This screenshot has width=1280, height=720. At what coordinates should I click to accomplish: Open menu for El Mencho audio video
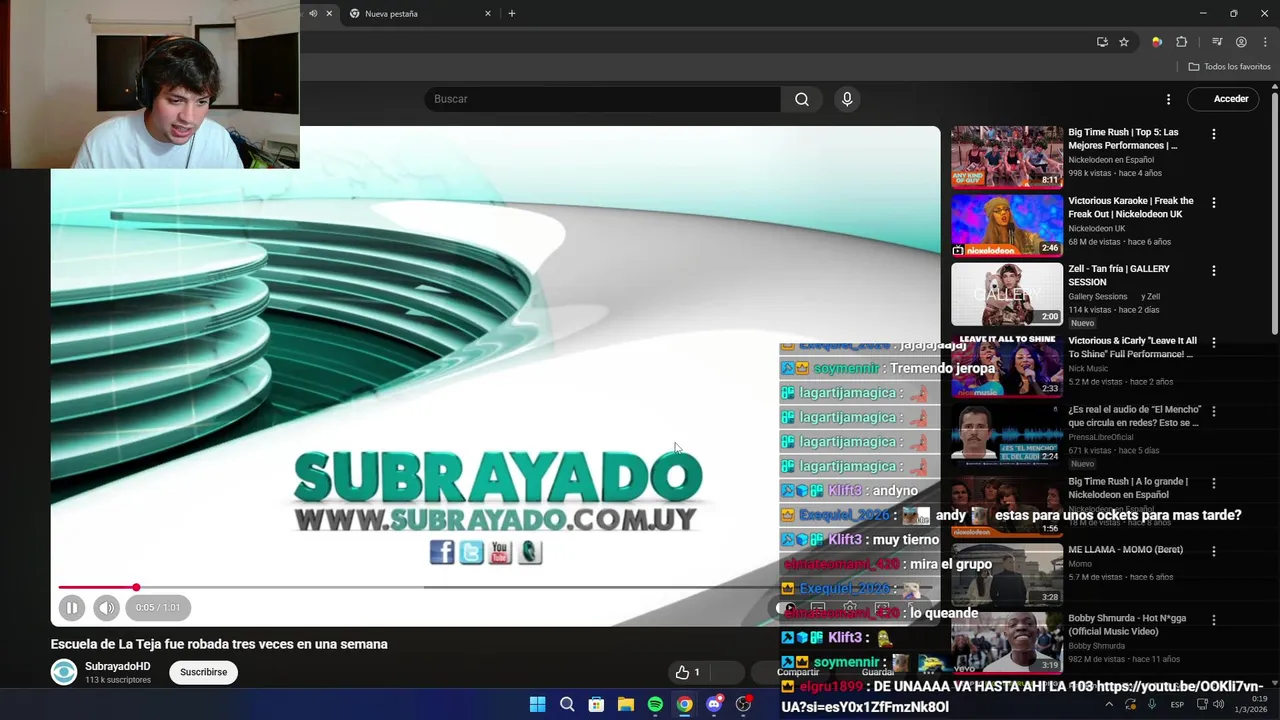pyautogui.click(x=1214, y=411)
